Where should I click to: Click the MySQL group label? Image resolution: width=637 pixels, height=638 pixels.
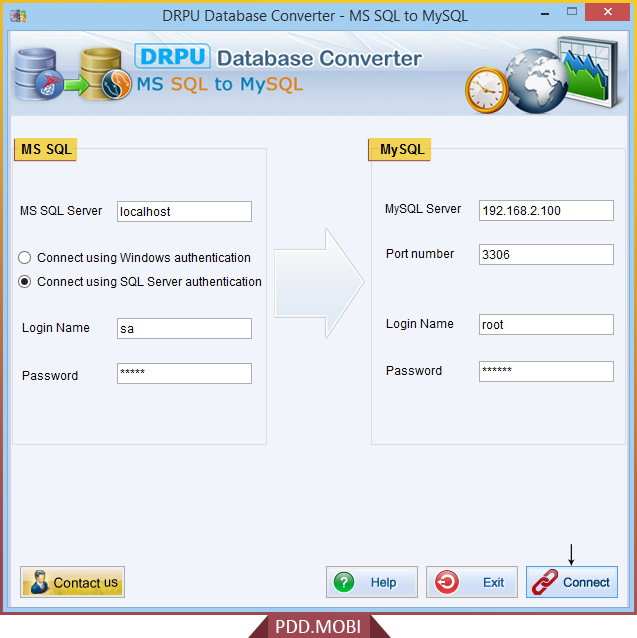(x=400, y=149)
